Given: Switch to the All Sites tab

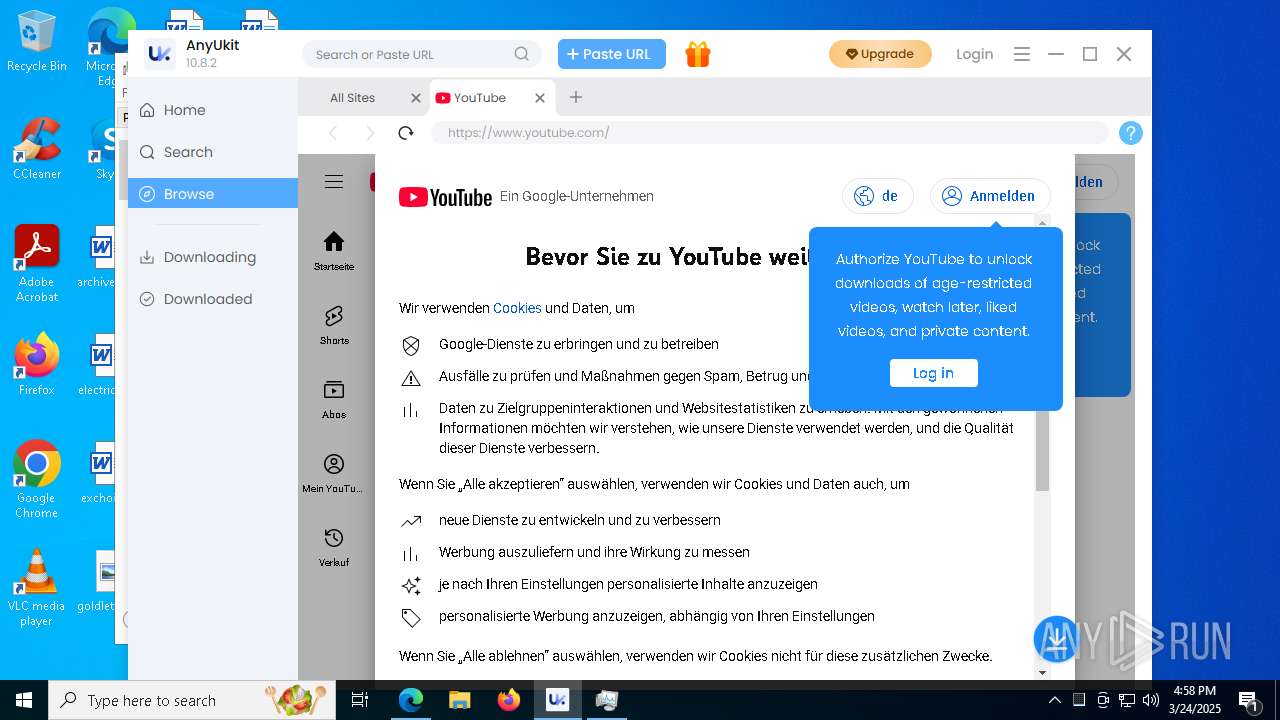Looking at the screenshot, I should [353, 98].
